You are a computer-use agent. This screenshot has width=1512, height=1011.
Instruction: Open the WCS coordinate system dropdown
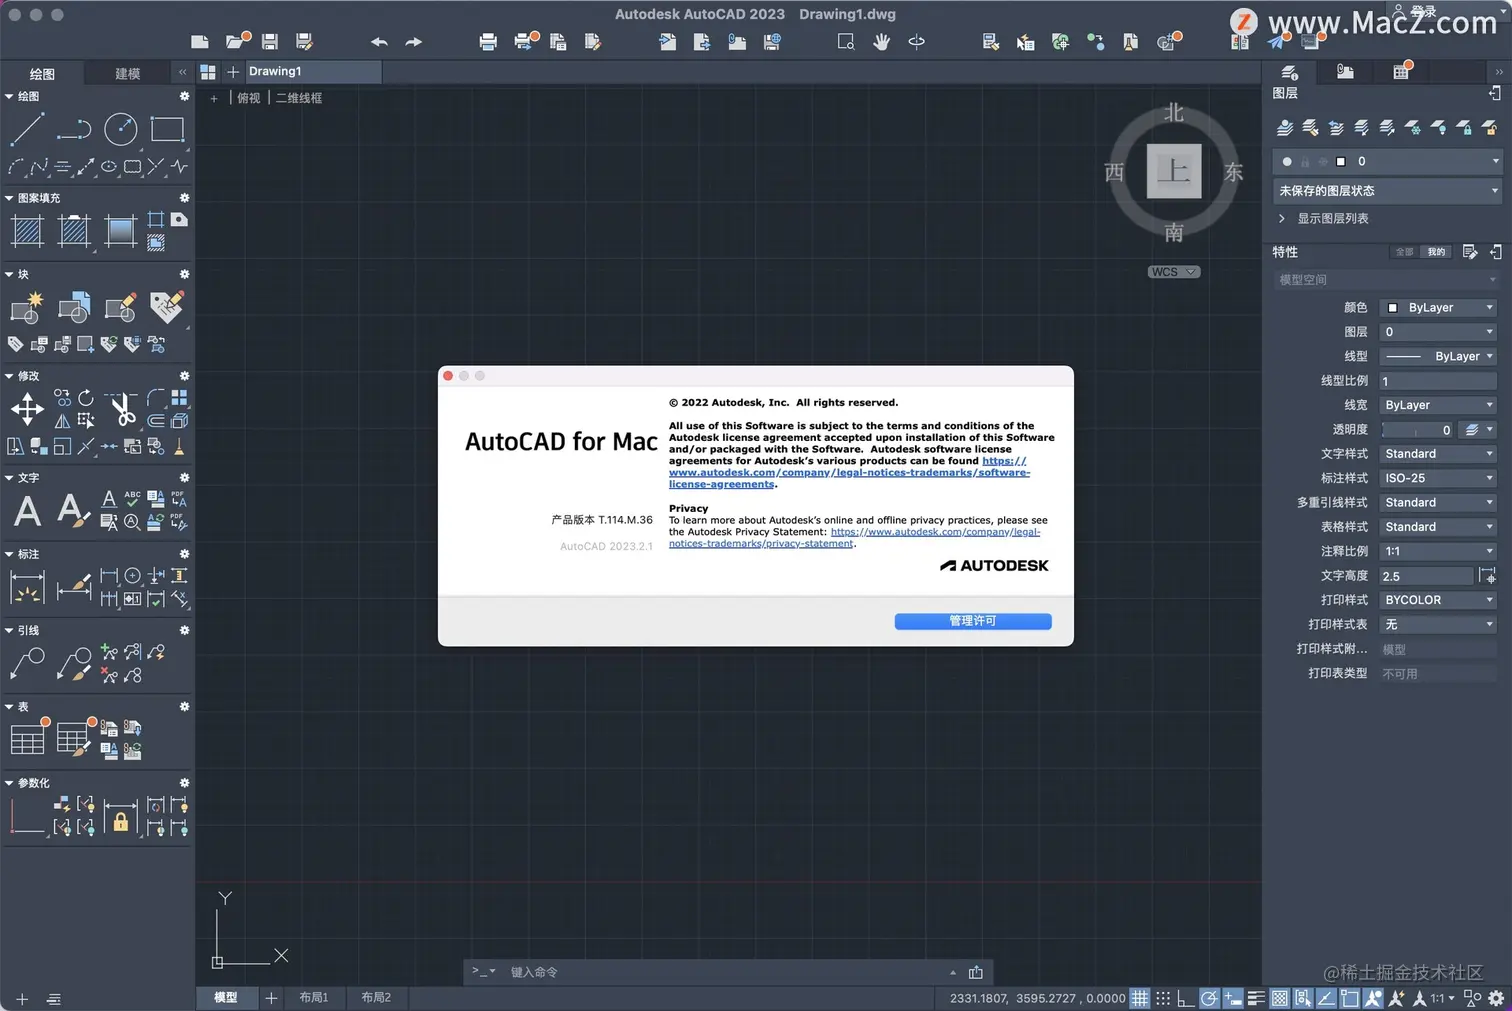point(1173,272)
